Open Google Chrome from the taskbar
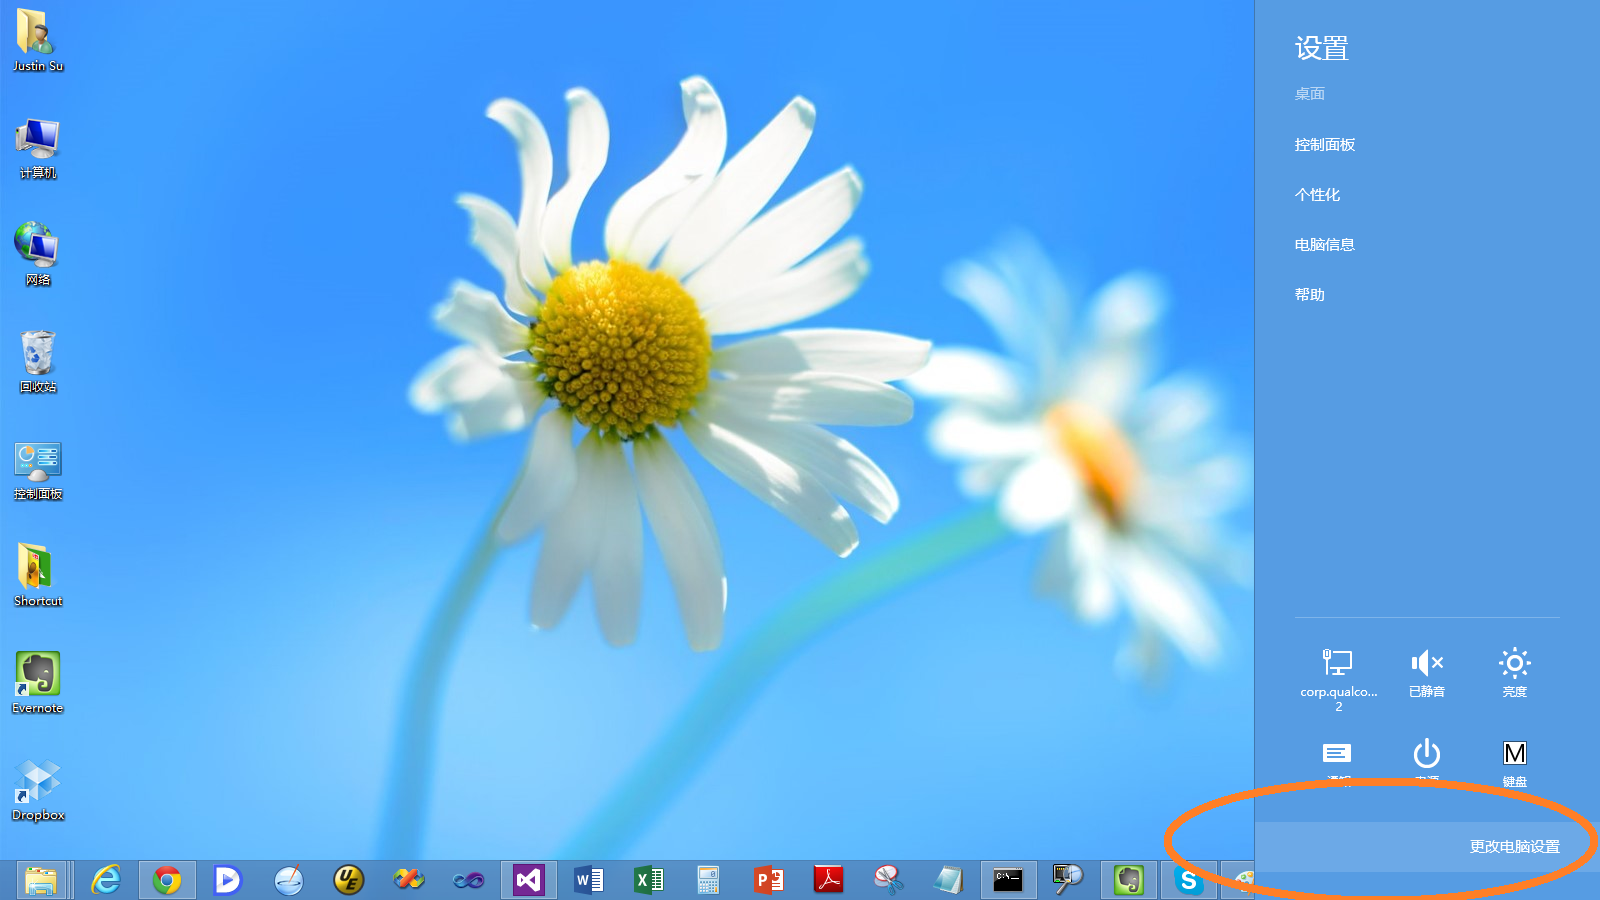Image resolution: width=1600 pixels, height=900 pixels. pyautogui.click(x=167, y=880)
